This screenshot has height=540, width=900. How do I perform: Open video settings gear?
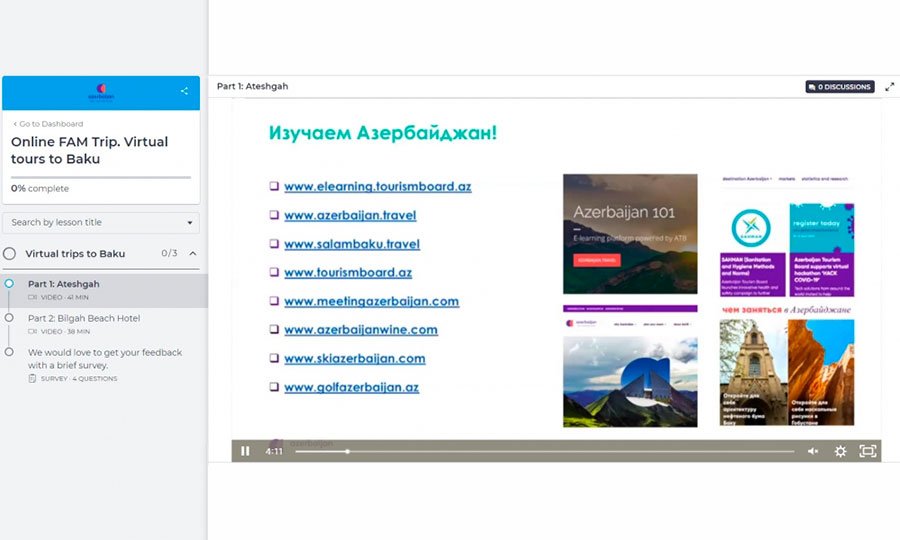pos(840,451)
